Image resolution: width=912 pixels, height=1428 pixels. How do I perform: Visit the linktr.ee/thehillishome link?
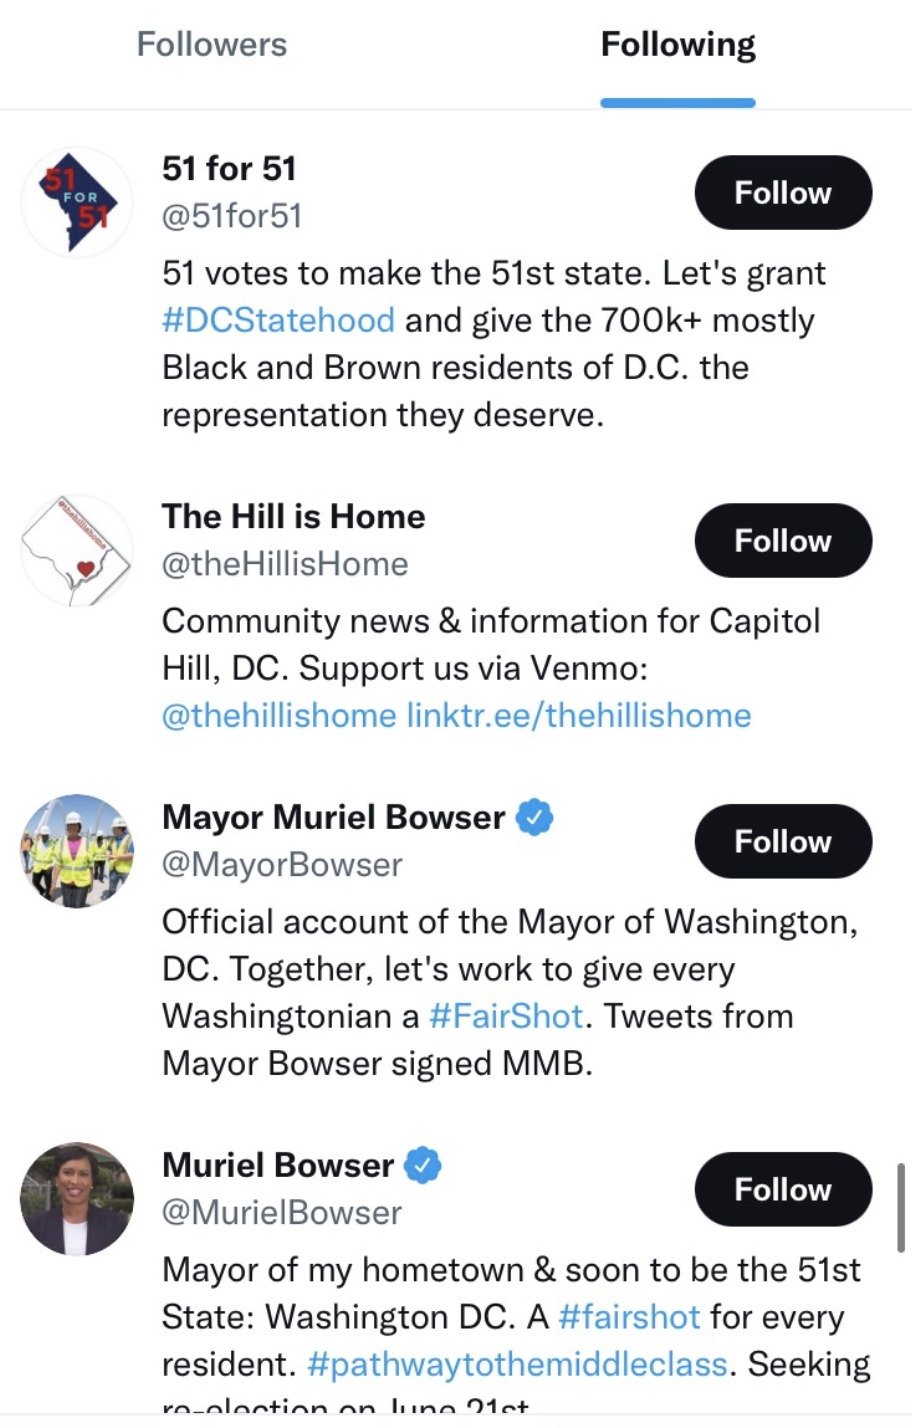578,716
